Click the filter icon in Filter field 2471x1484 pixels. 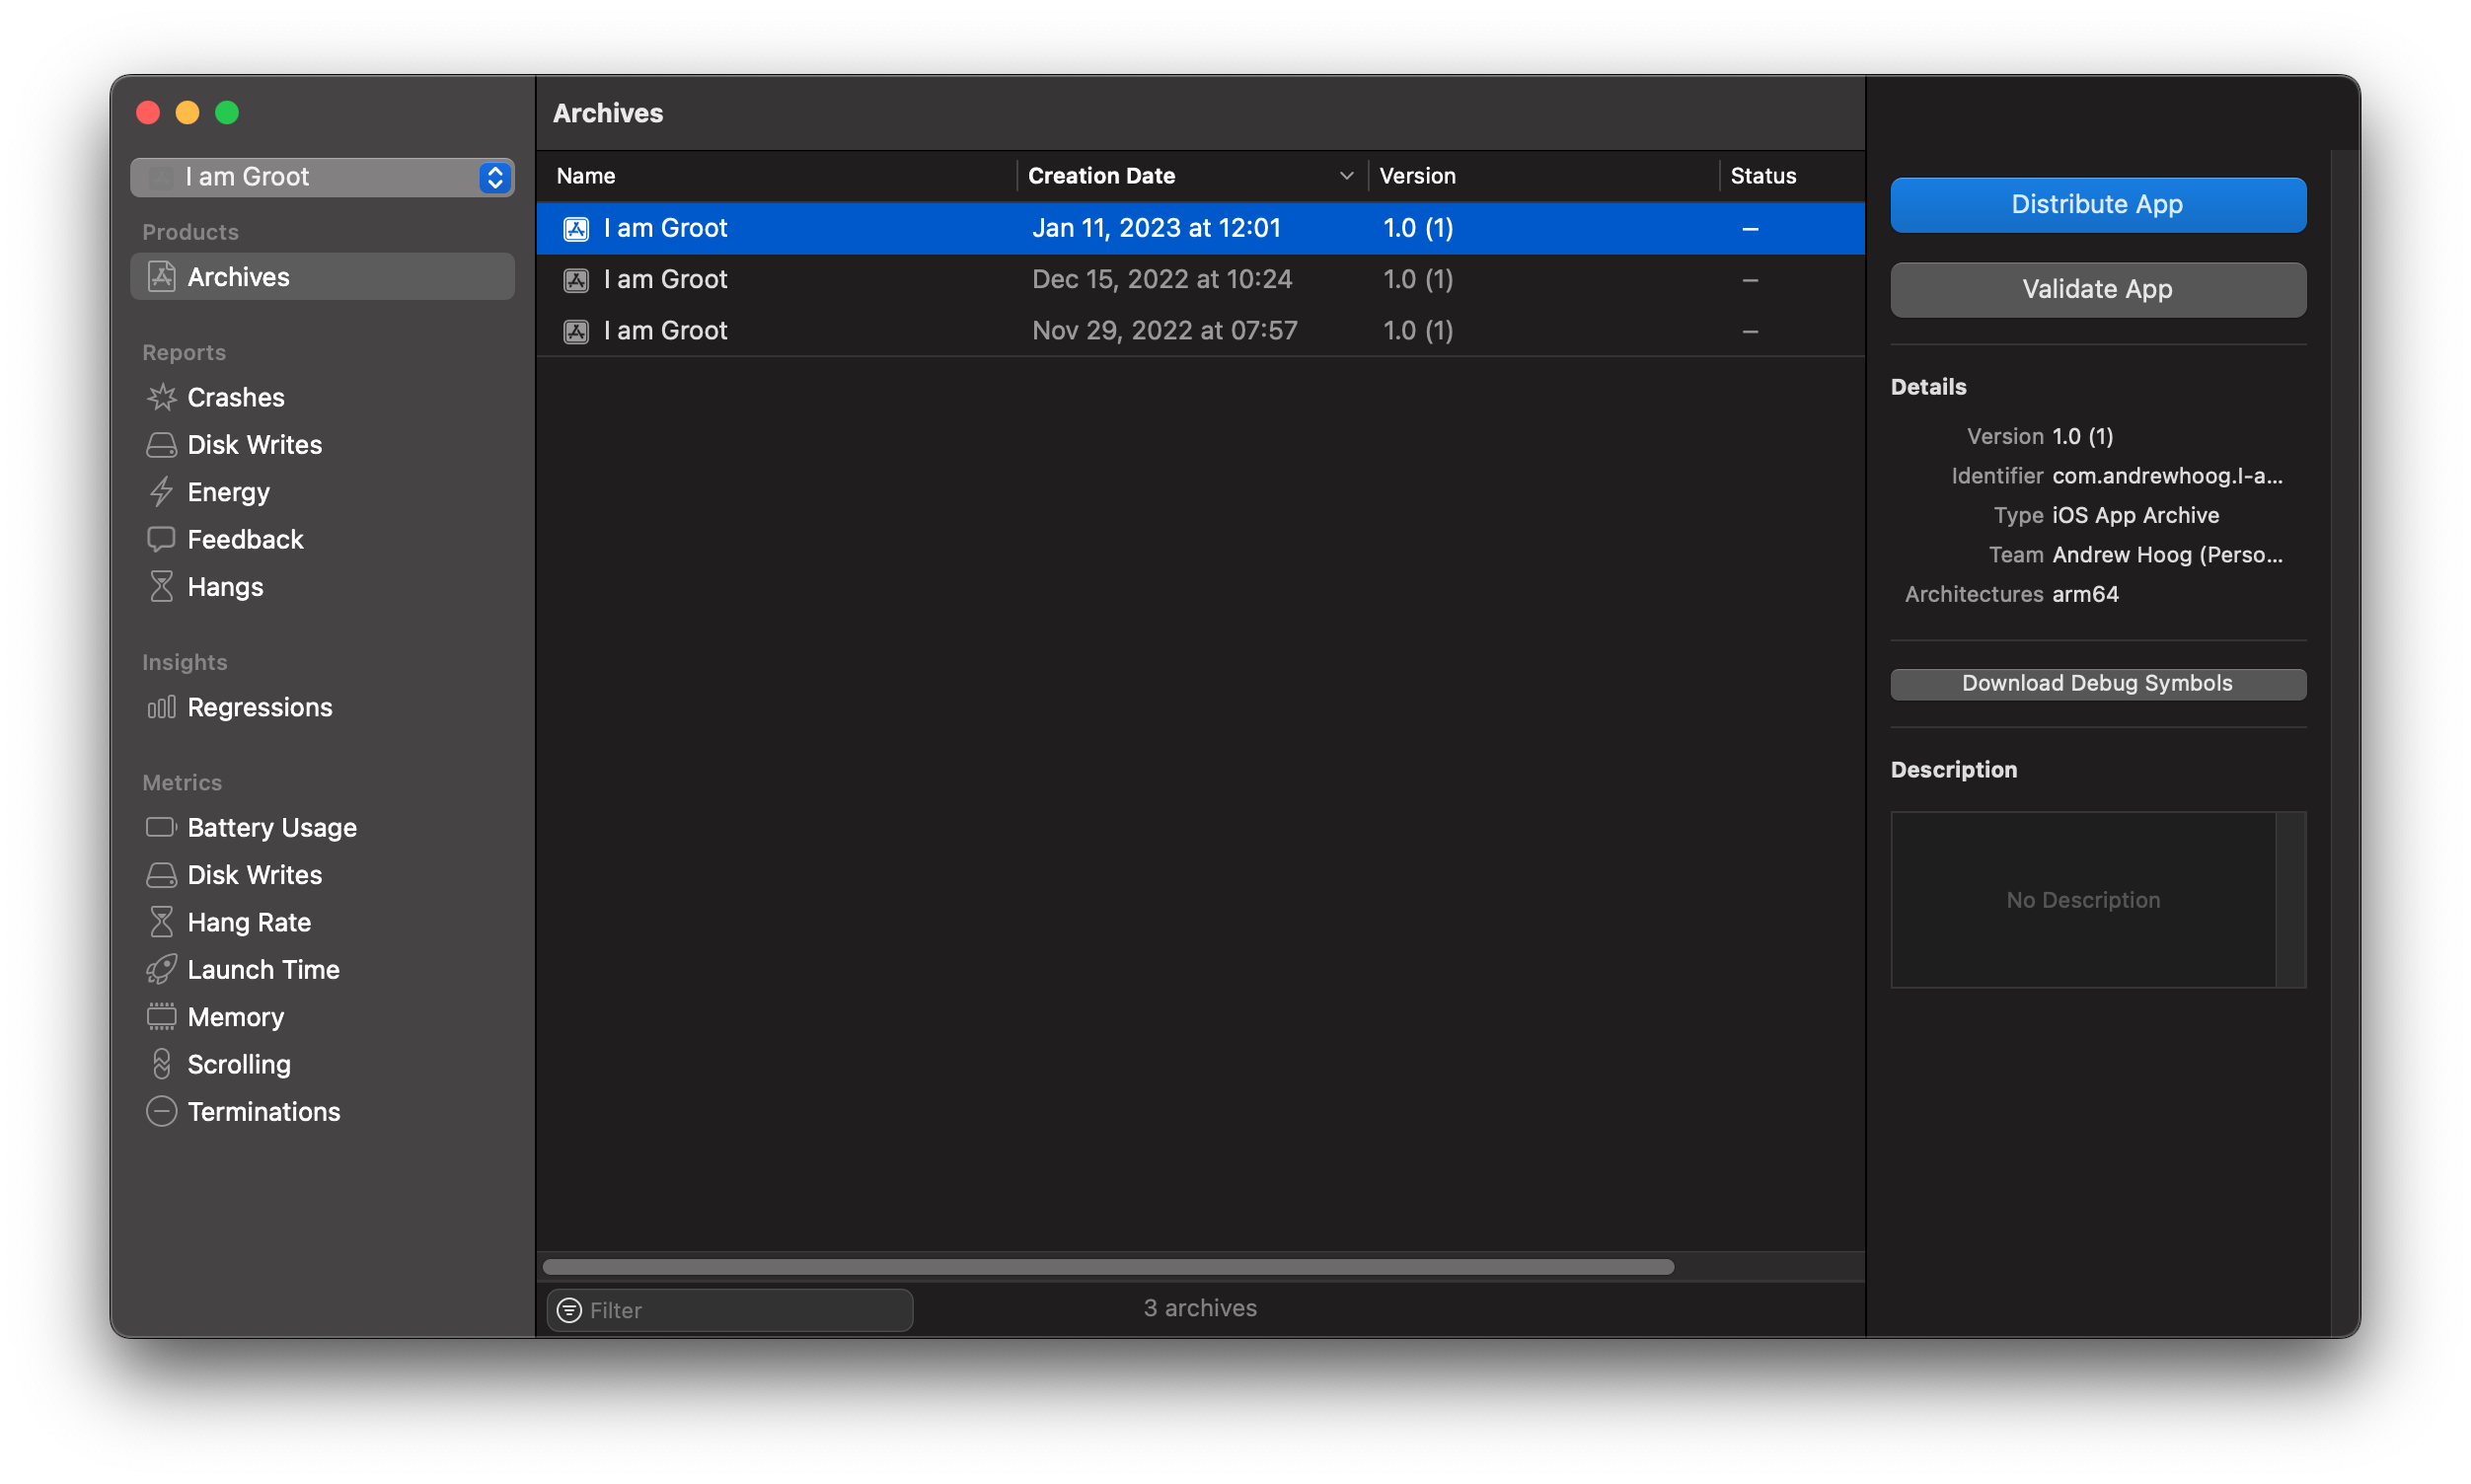tap(569, 1310)
